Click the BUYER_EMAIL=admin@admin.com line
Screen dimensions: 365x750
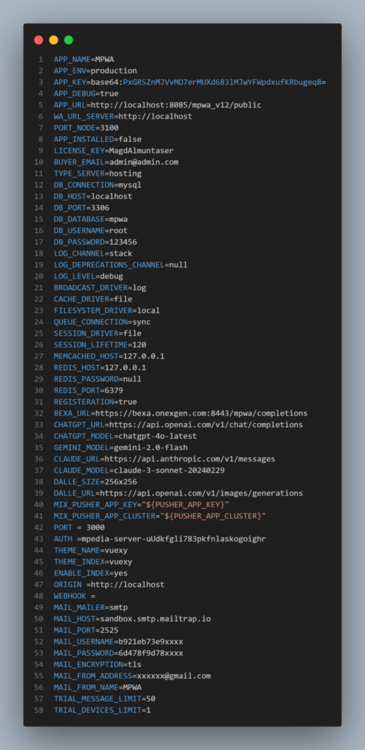(x=116, y=162)
